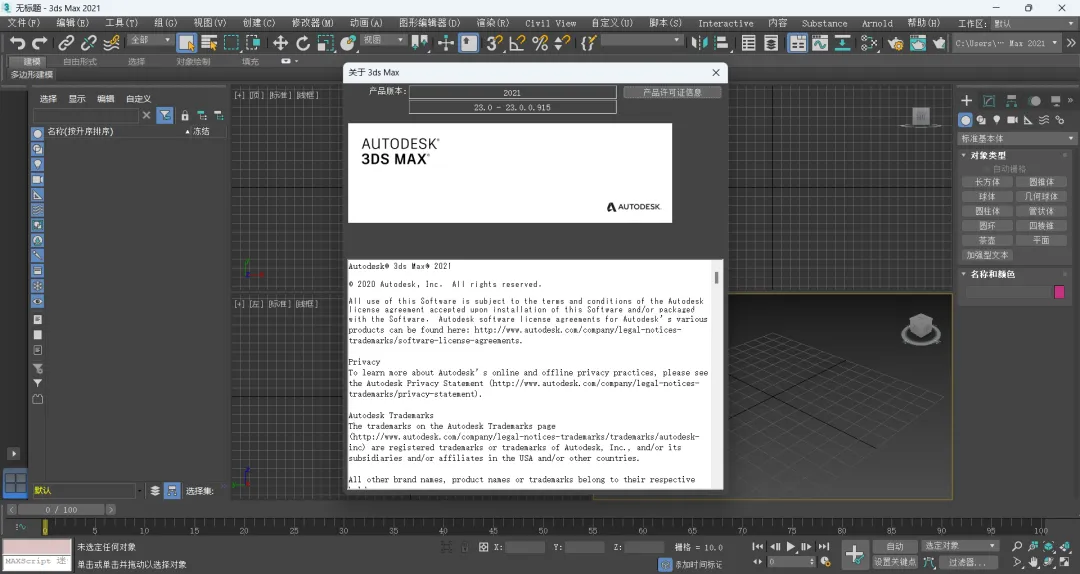Click the scene explorer search field

tap(85, 116)
